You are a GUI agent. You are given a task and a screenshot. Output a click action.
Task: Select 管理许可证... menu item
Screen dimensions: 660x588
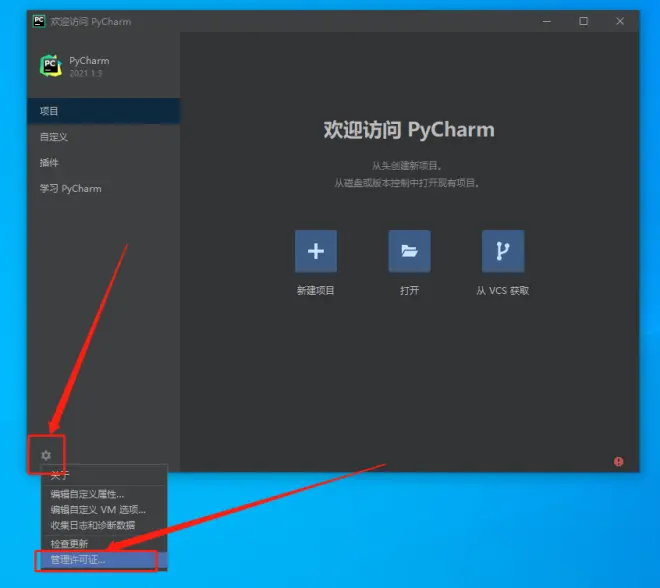pos(104,560)
